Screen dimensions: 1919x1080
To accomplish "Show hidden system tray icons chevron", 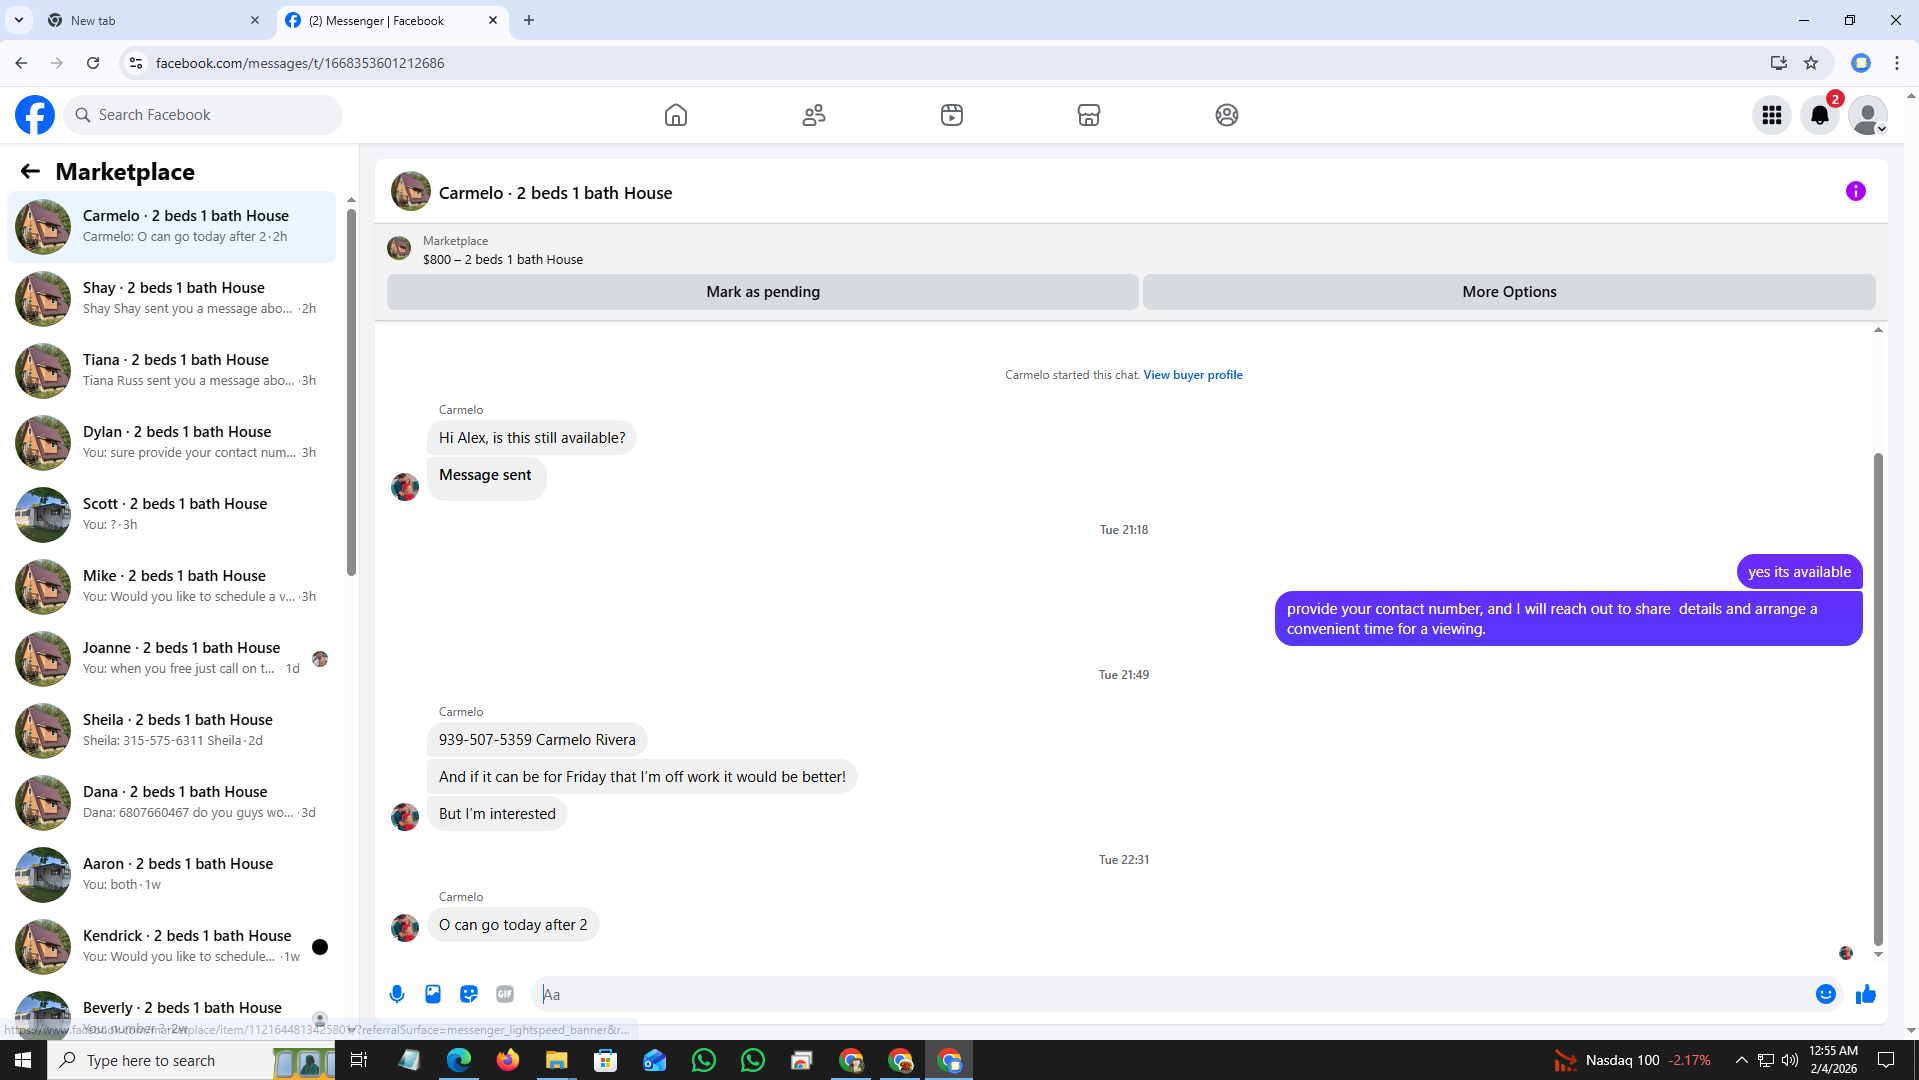I will [x=1741, y=1060].
